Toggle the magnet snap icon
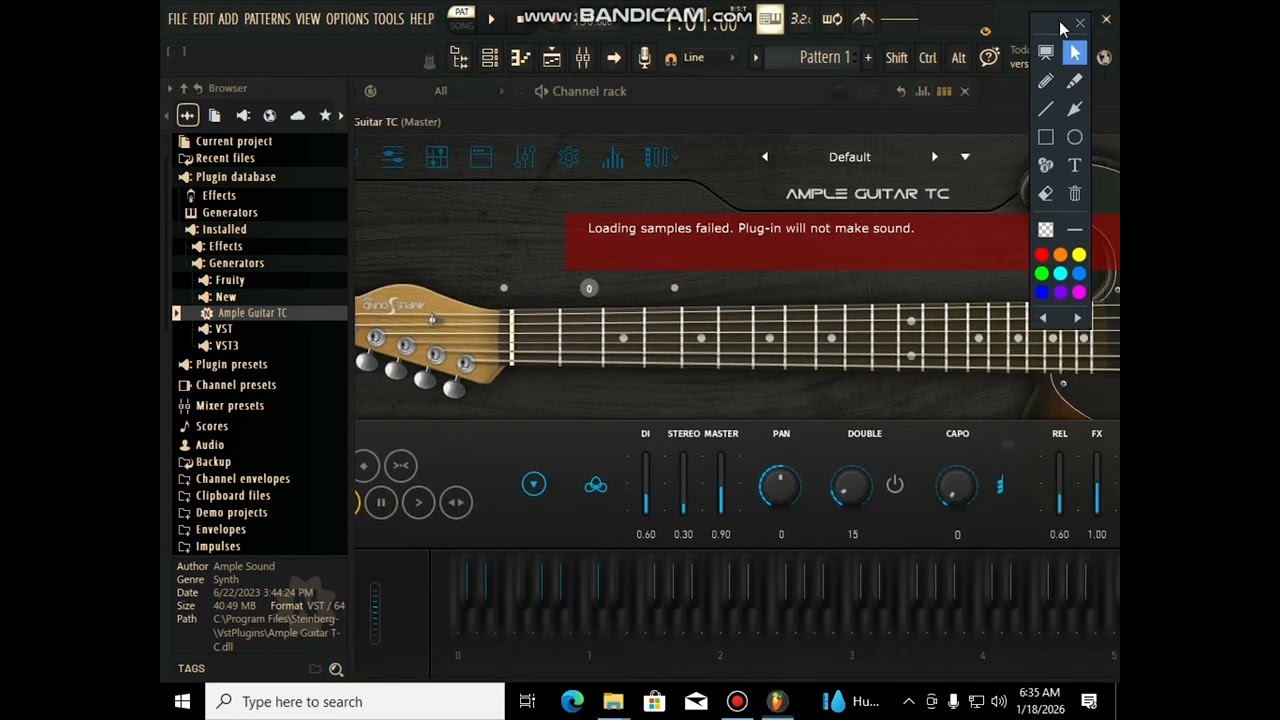This screenshot has height=720, width=1280. [671, 59]
